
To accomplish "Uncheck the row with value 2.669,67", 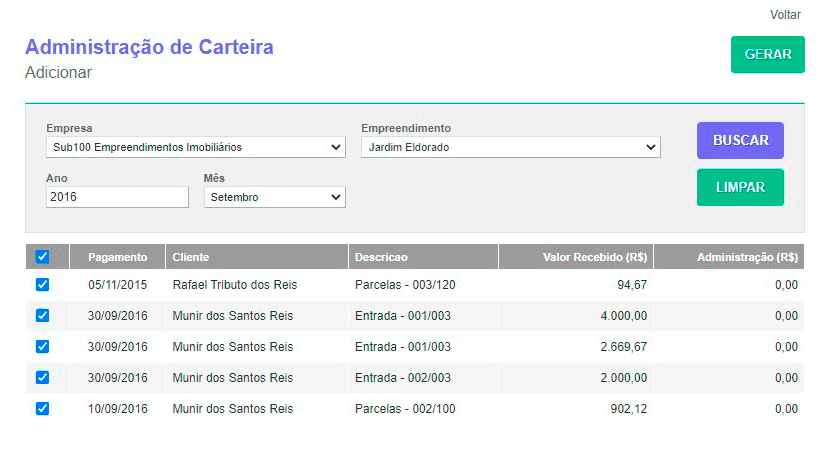I will coord(42,347).
